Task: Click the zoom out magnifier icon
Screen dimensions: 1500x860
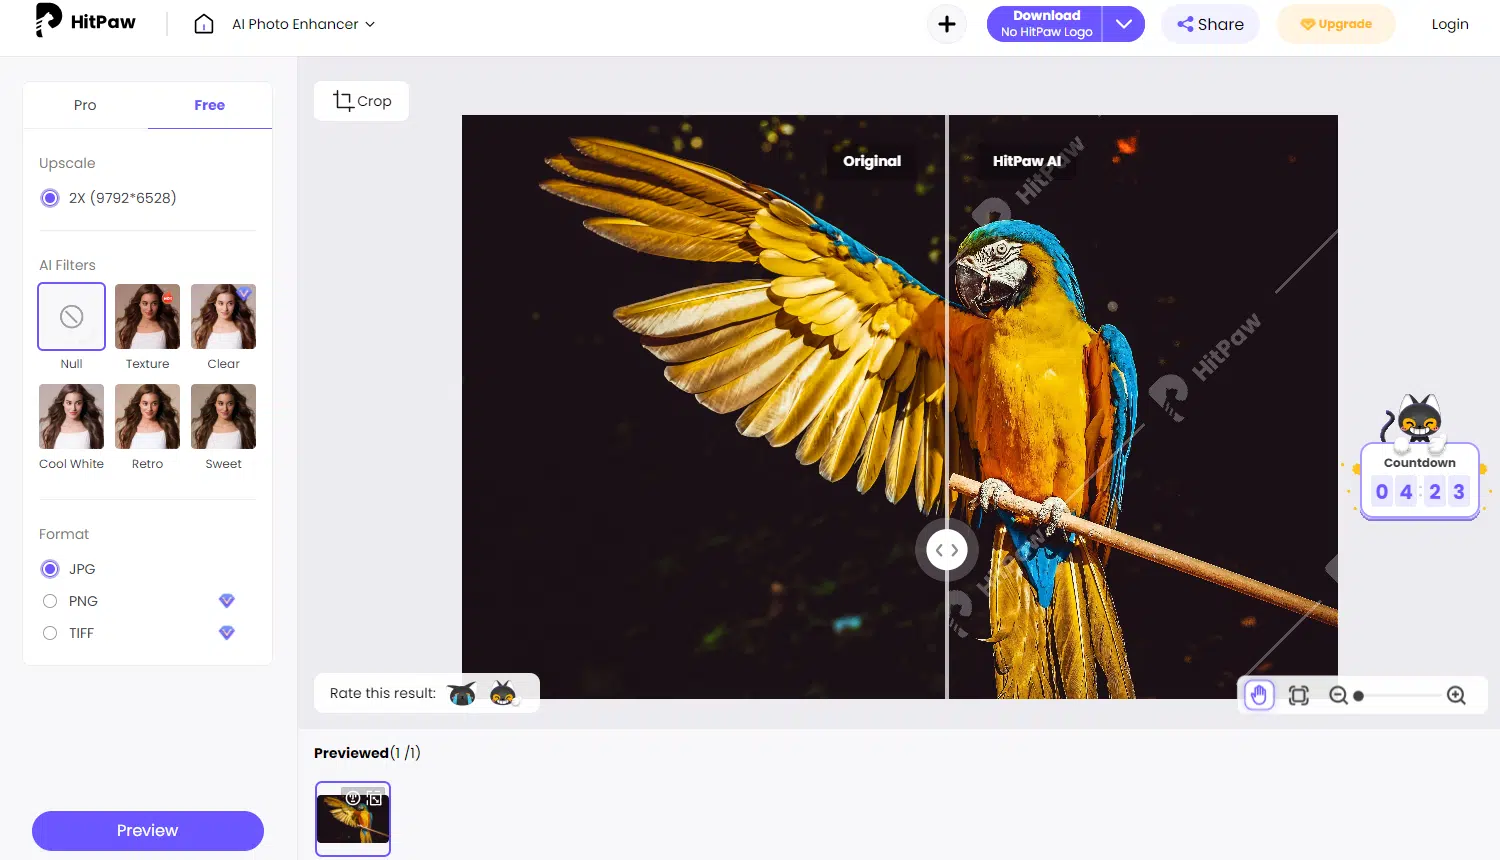Action: coord(1338,695)
